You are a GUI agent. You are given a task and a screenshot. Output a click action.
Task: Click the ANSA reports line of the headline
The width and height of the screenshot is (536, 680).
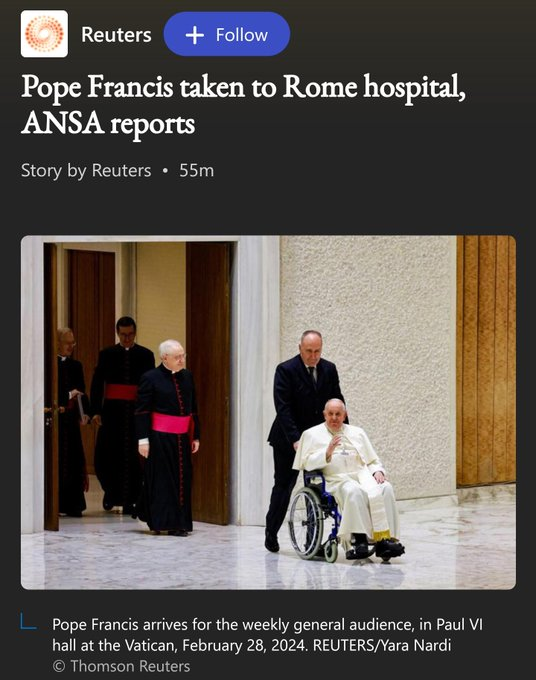108,123
